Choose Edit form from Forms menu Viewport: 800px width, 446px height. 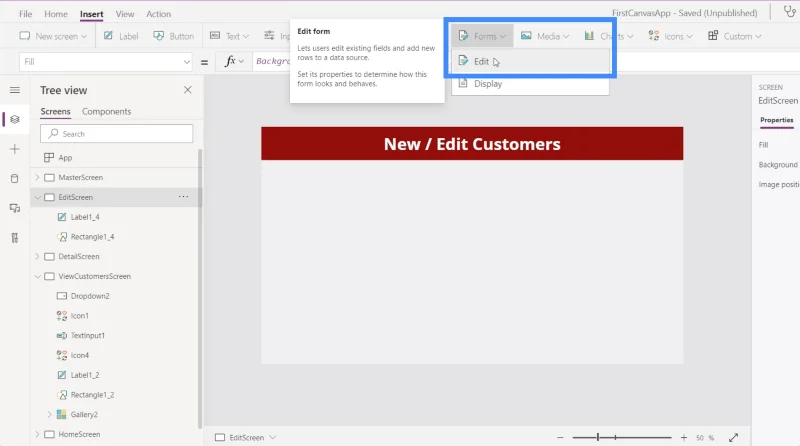530,61
